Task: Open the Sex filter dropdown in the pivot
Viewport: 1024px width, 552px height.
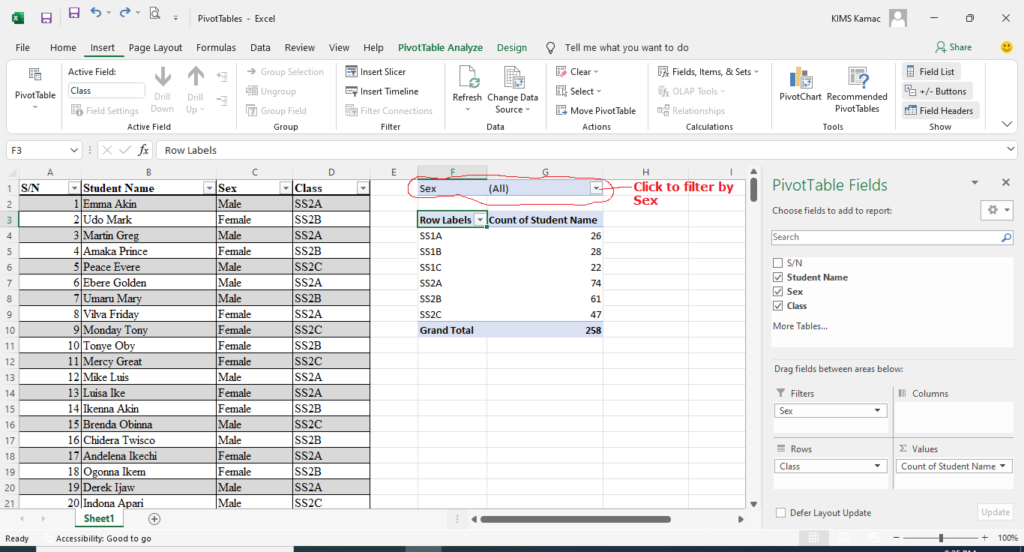Action: click(596, 188)
